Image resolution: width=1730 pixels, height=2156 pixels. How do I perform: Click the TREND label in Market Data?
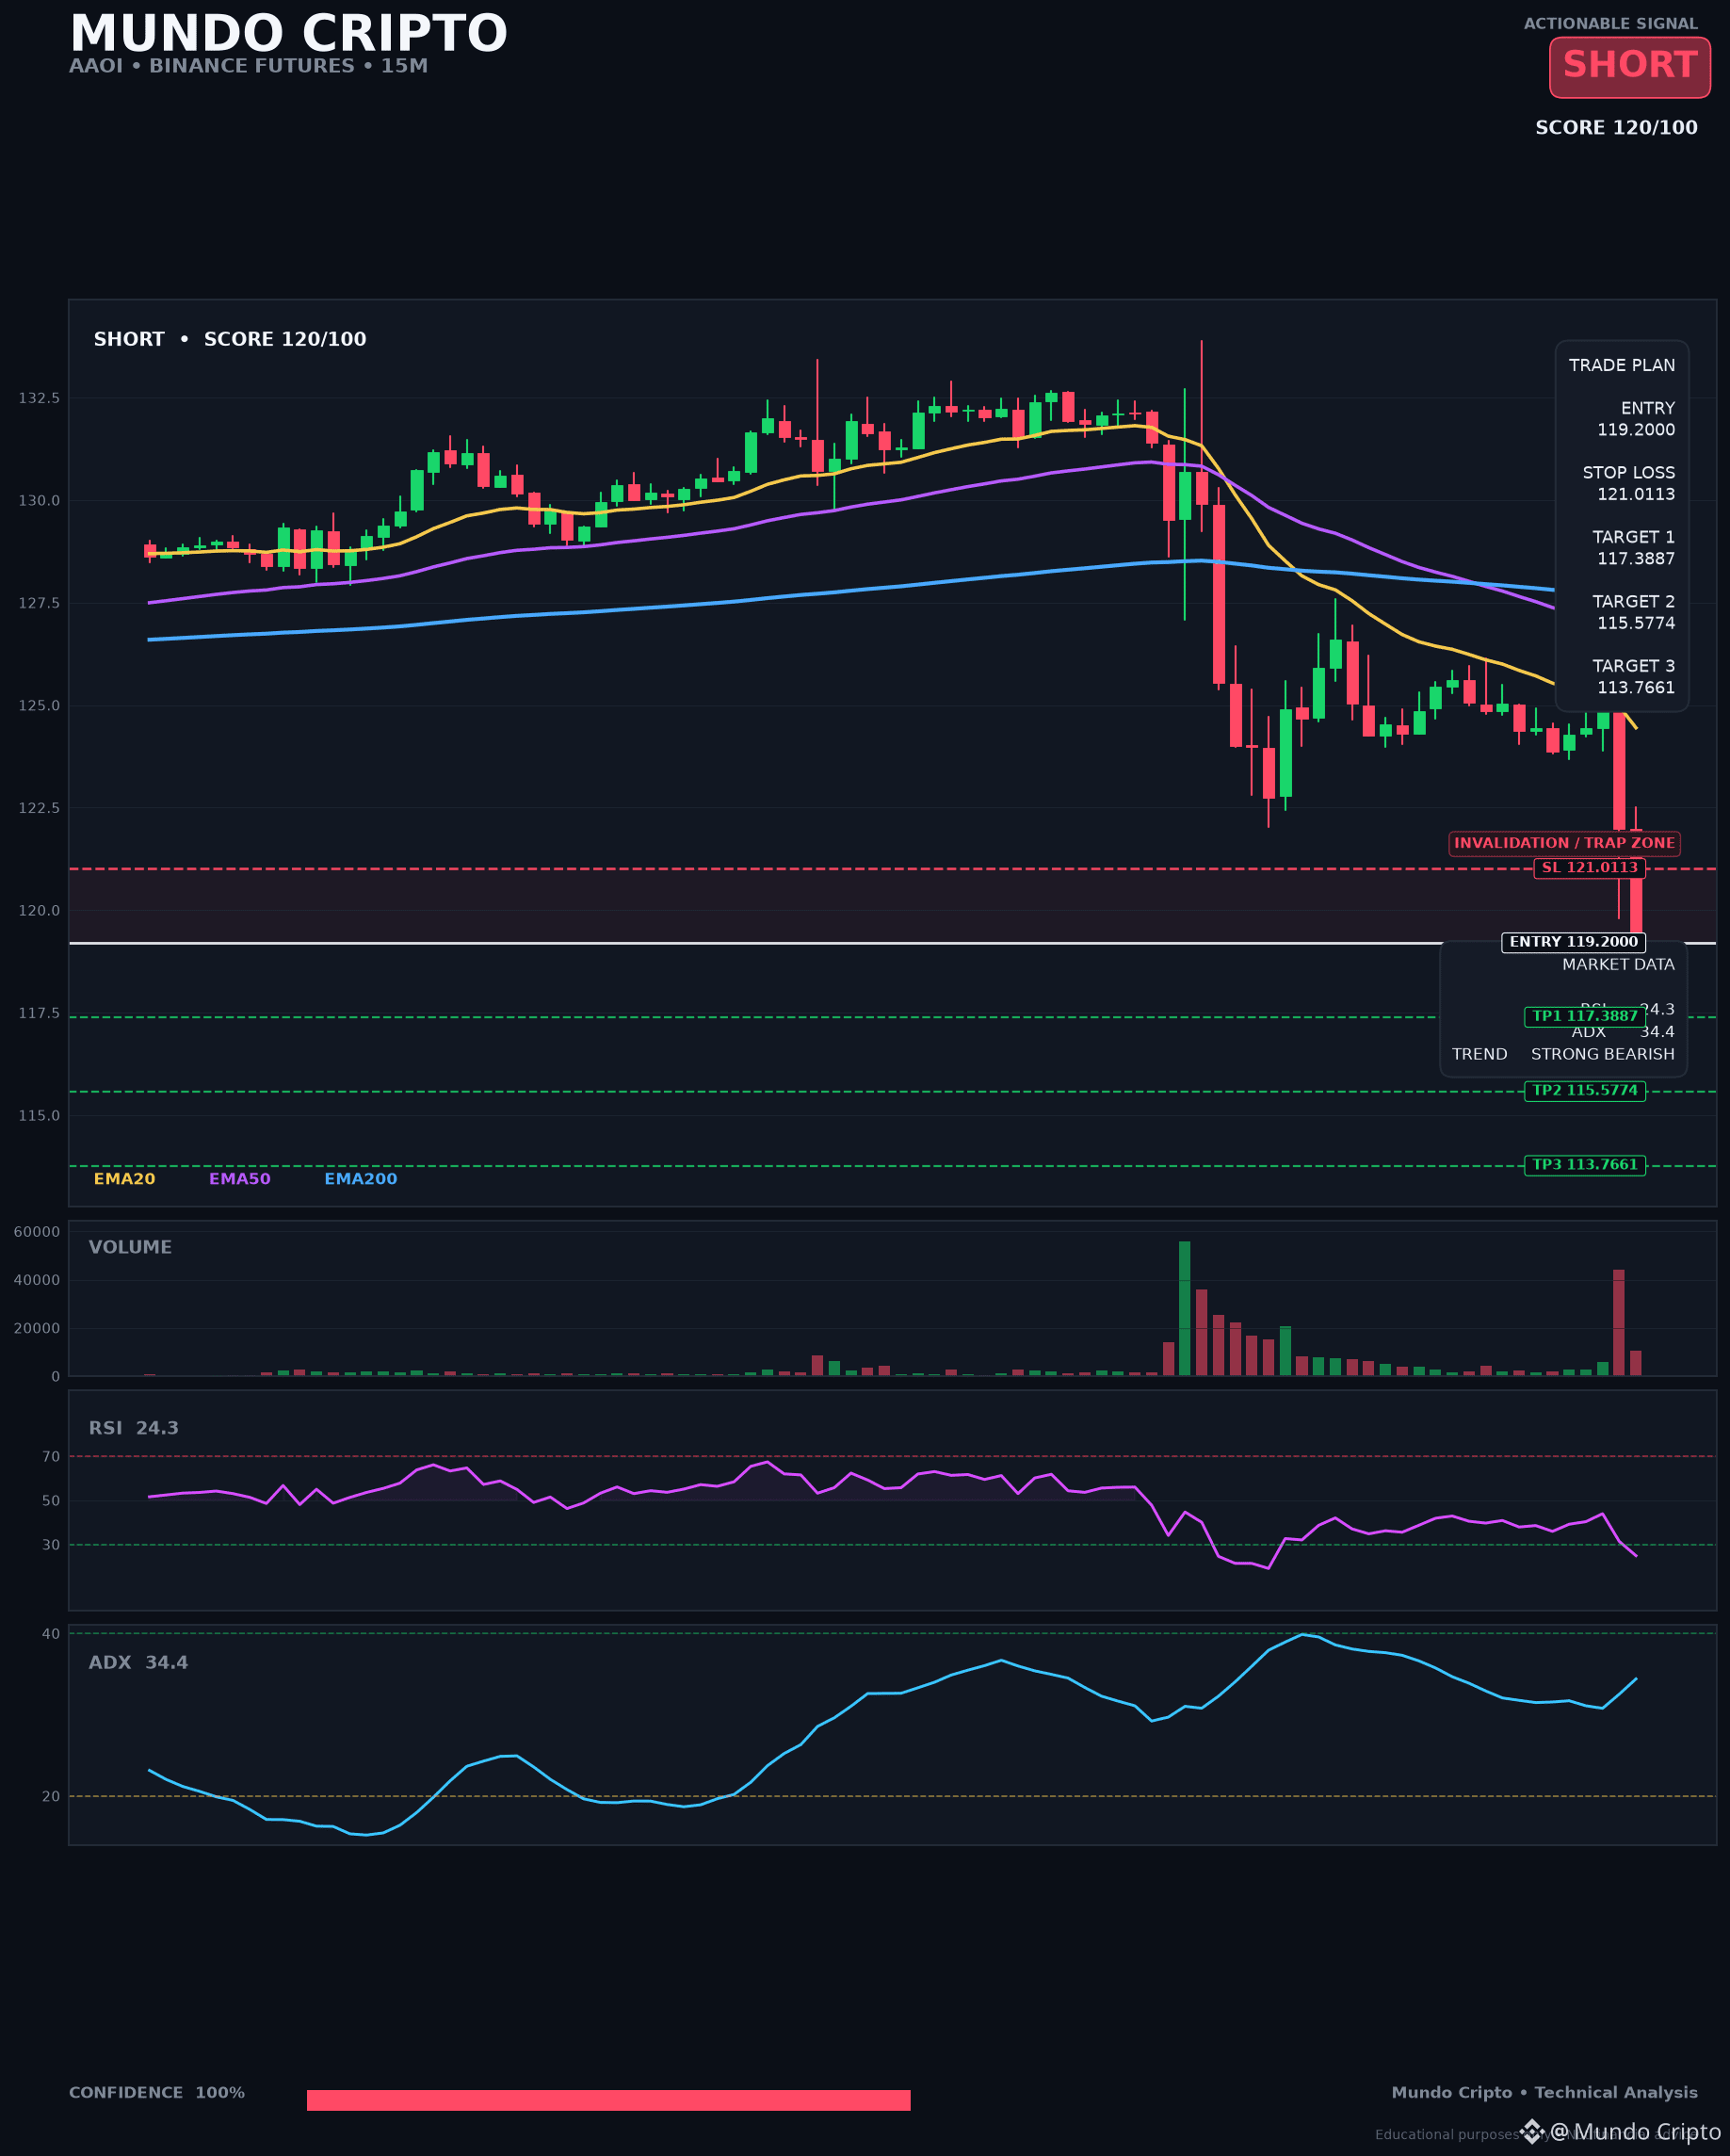1479,1054
